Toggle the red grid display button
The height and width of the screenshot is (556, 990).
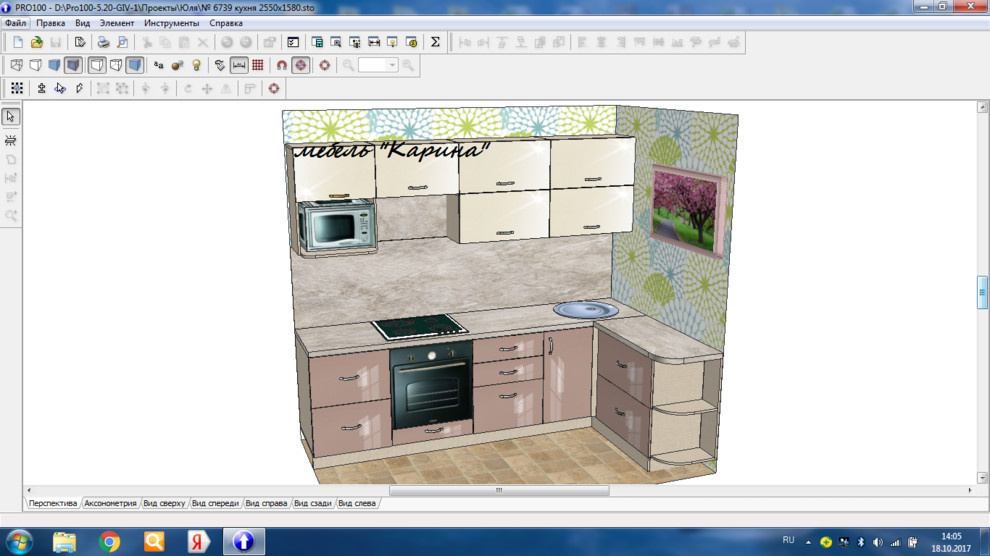[258, 65]
